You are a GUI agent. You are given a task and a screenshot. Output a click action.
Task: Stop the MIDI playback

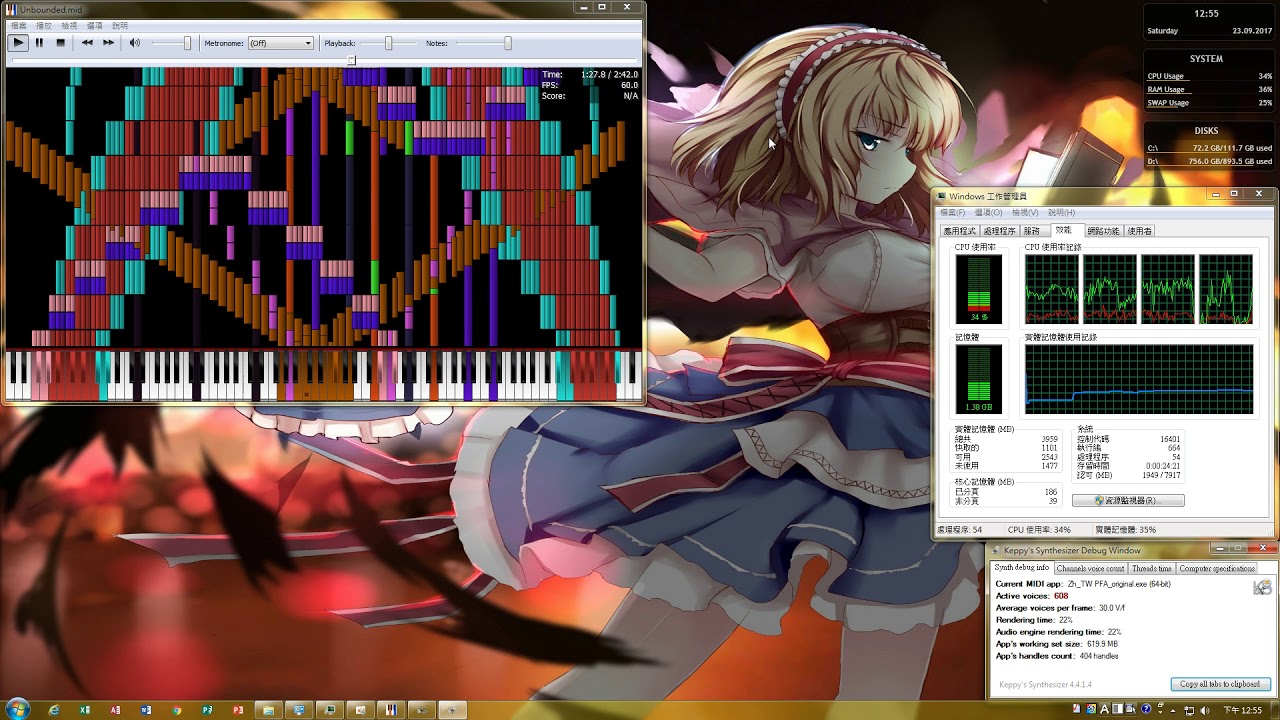(x=60, y=43)
